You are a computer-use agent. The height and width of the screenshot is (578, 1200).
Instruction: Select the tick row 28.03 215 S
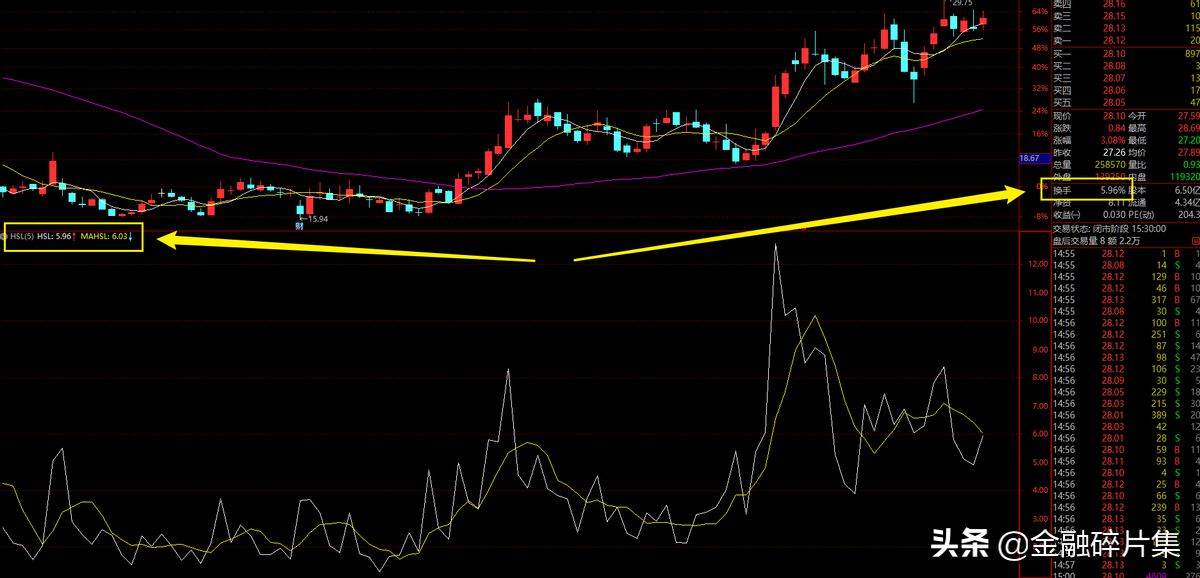1125,403
